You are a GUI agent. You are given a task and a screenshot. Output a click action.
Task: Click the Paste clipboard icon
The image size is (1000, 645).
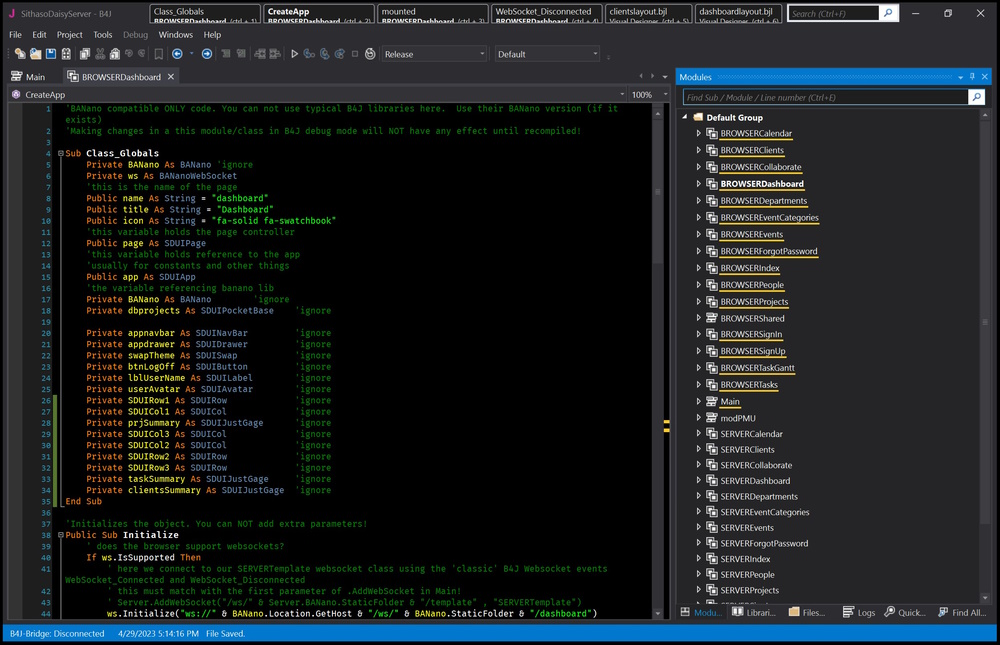click(115, 54)
